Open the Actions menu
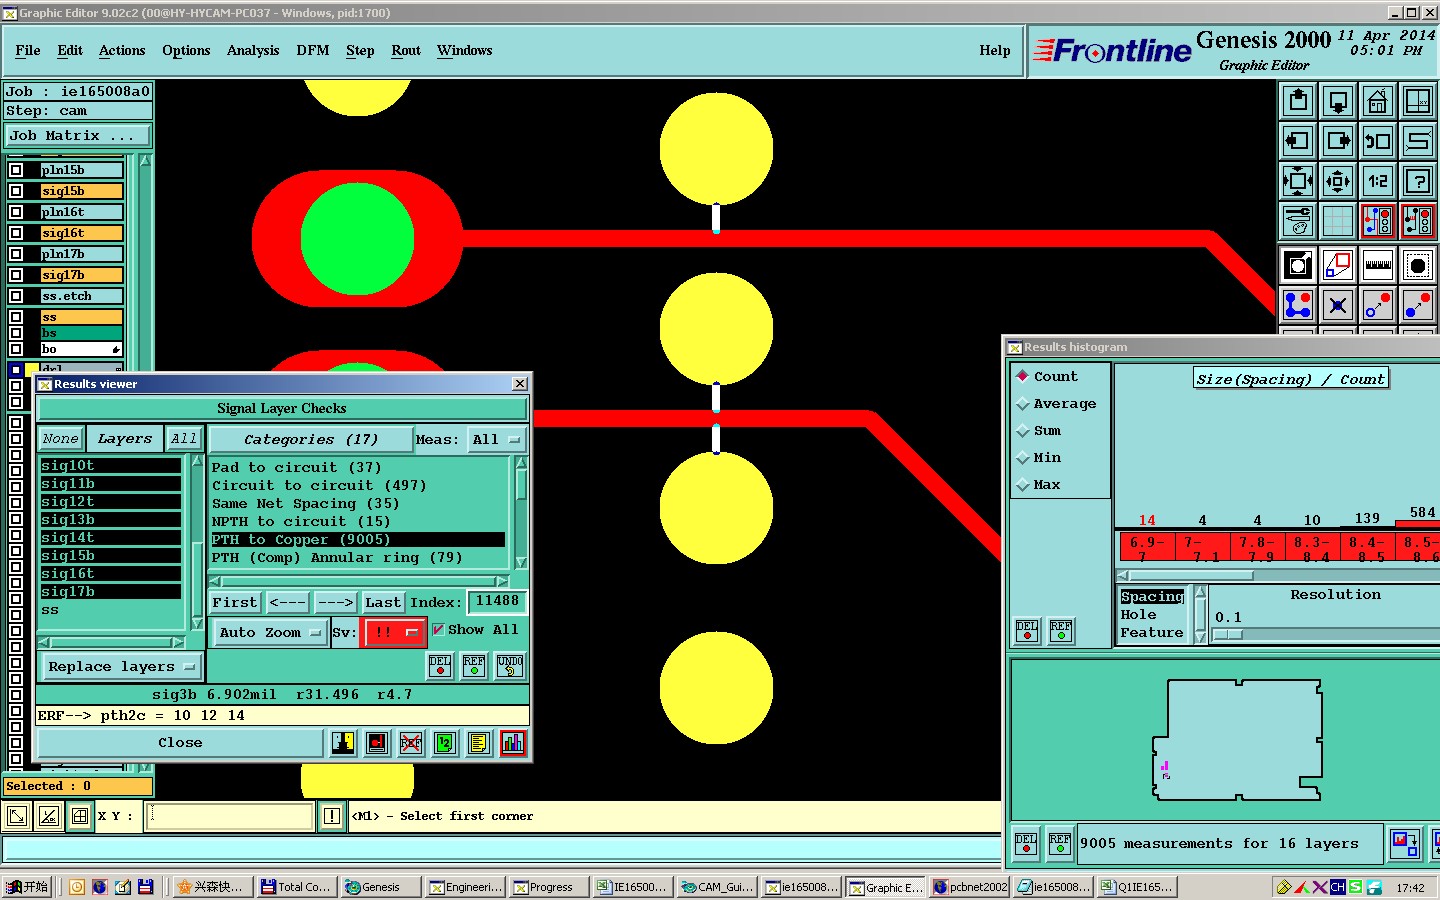Screen dimensions: 1440x900 point(122,50)
